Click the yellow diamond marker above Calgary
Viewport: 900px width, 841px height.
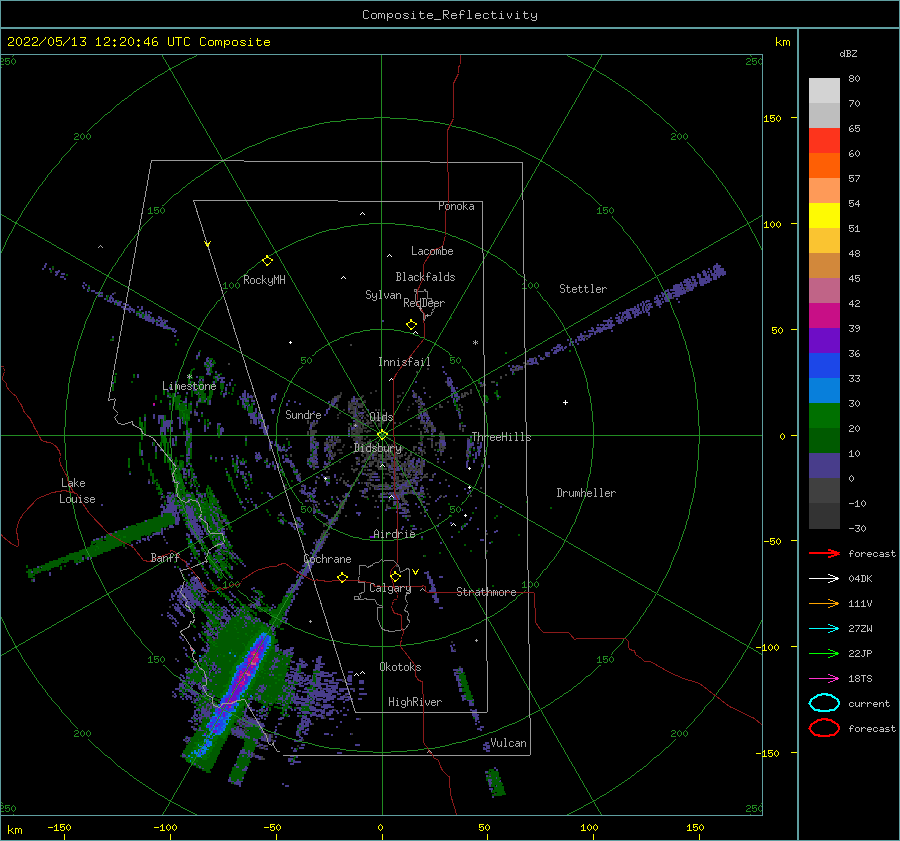395,576
